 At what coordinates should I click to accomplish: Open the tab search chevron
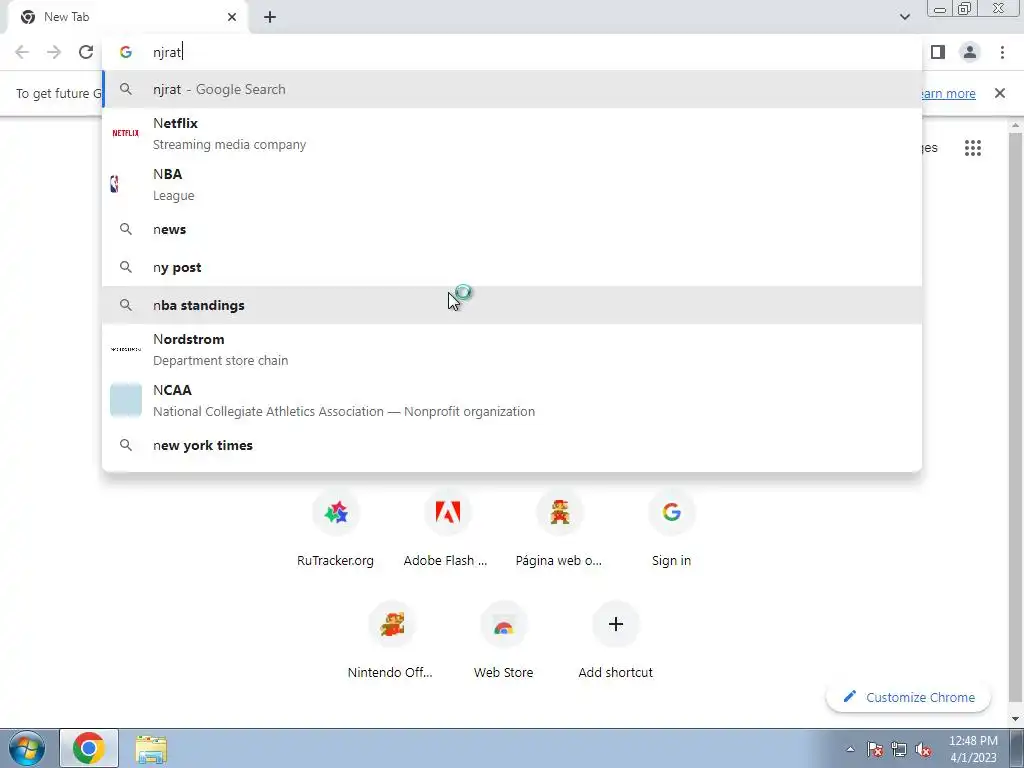pyautogui.click(x=904, y=17)
